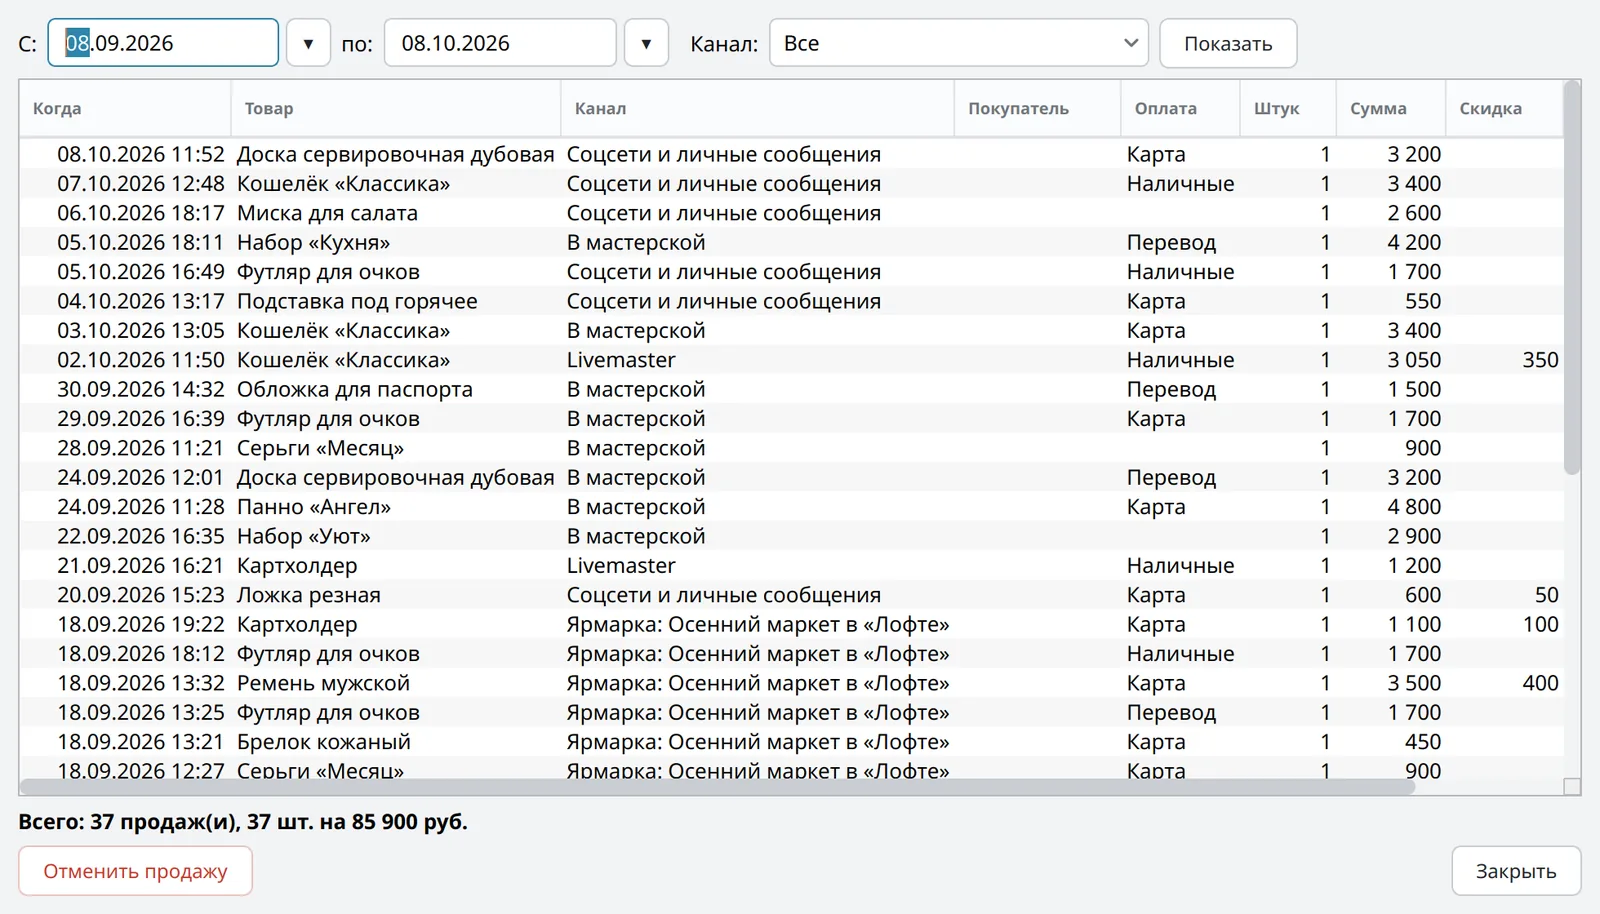Select the Подставка под горячее row
1600x914 pixels.
pos(791,301)
